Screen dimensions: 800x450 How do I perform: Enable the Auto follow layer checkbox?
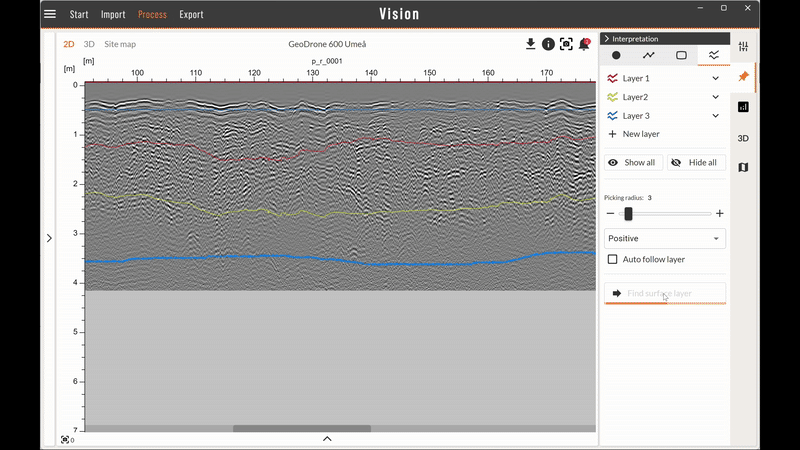point(613,259)
